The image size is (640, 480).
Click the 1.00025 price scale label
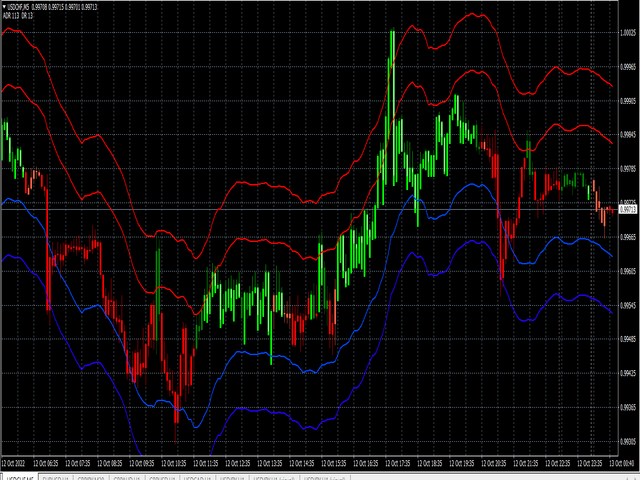628,33
